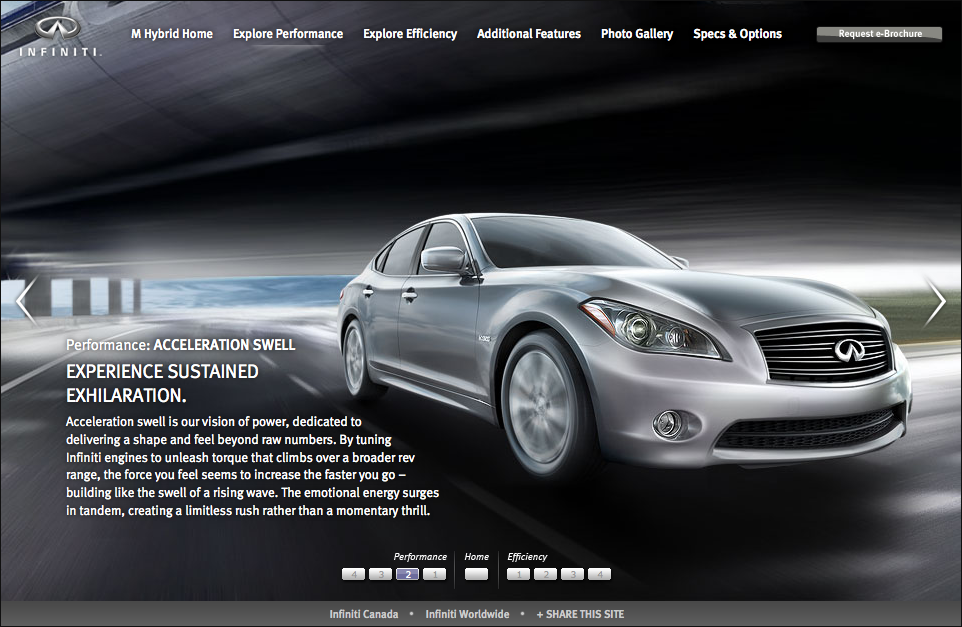Select highlighted Performance slide 2 button
The image size is (962, 627).
(x=407, y=574)
